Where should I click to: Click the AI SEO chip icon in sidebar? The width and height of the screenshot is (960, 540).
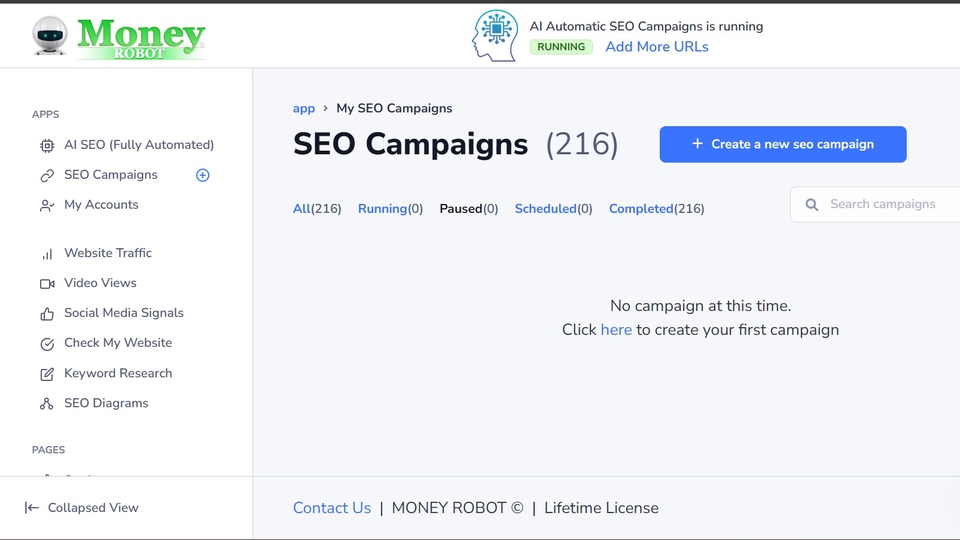(x=47, y=146)
